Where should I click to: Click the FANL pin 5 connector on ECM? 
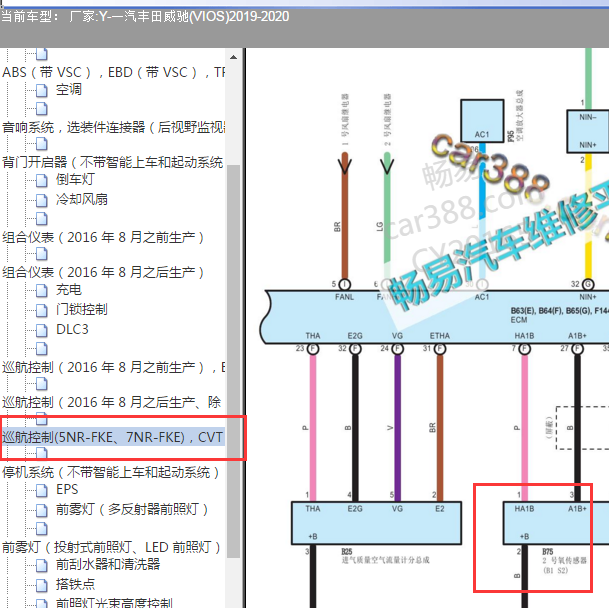(345, 284)
